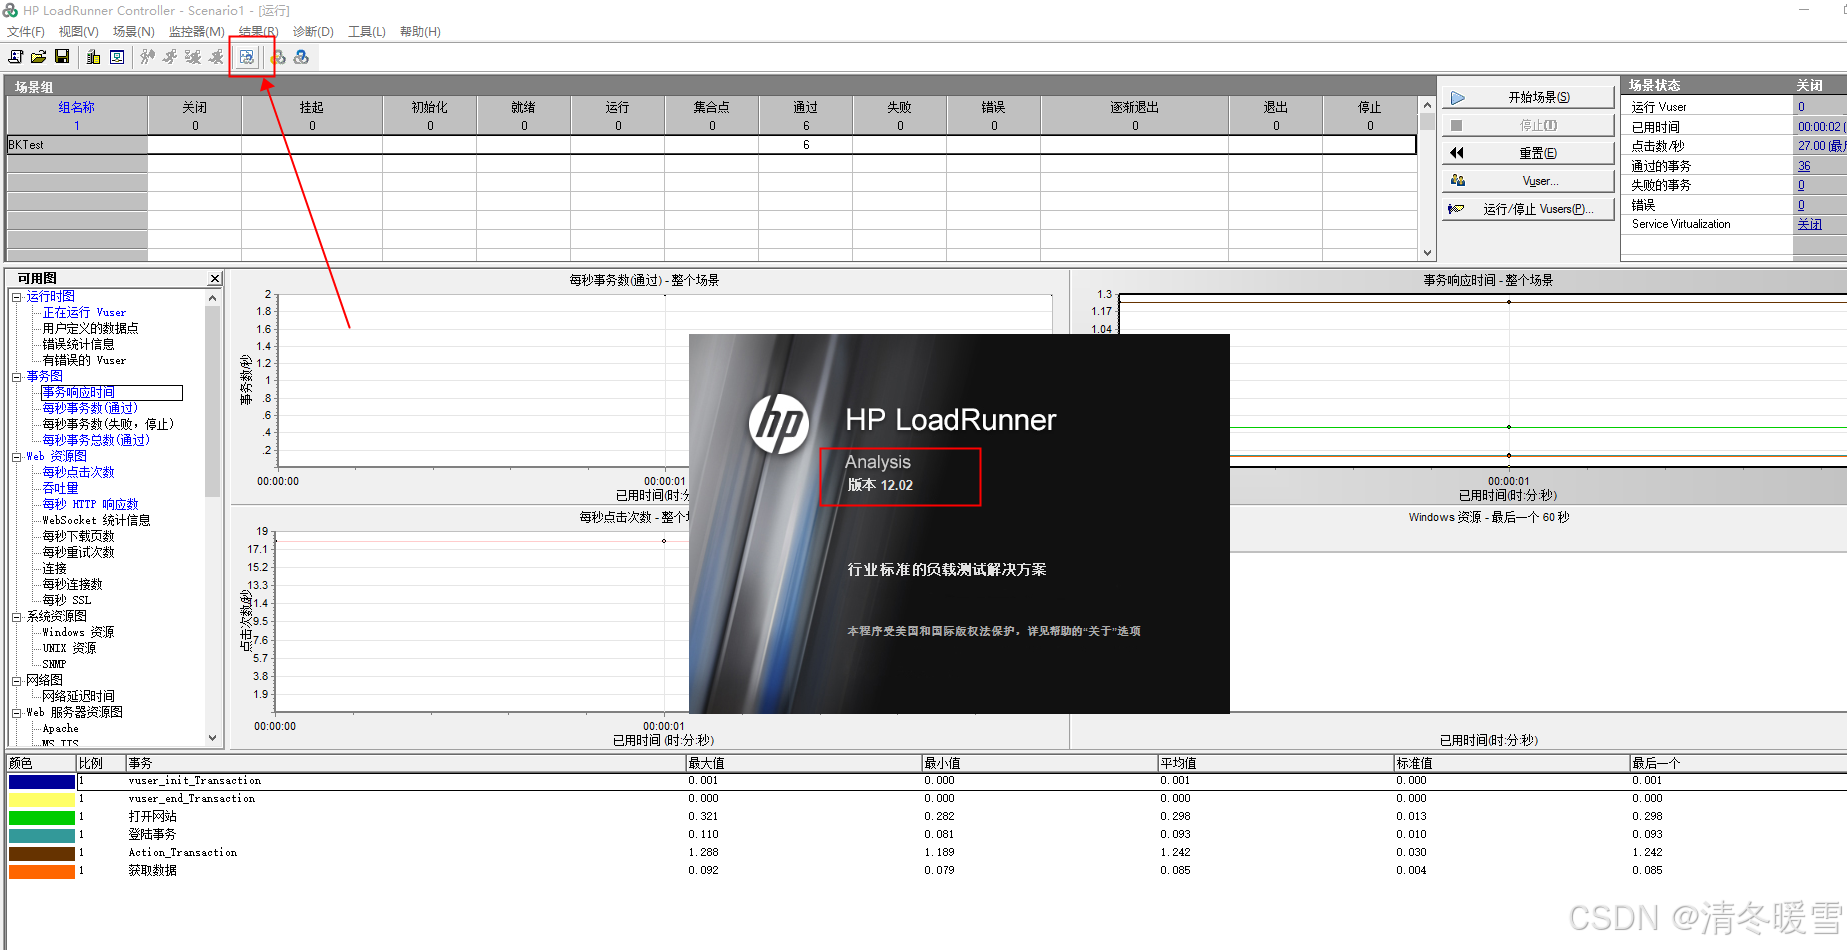Click the 失败的事务 value link
The image size is (1847, 950).
tap(1801, 185)
